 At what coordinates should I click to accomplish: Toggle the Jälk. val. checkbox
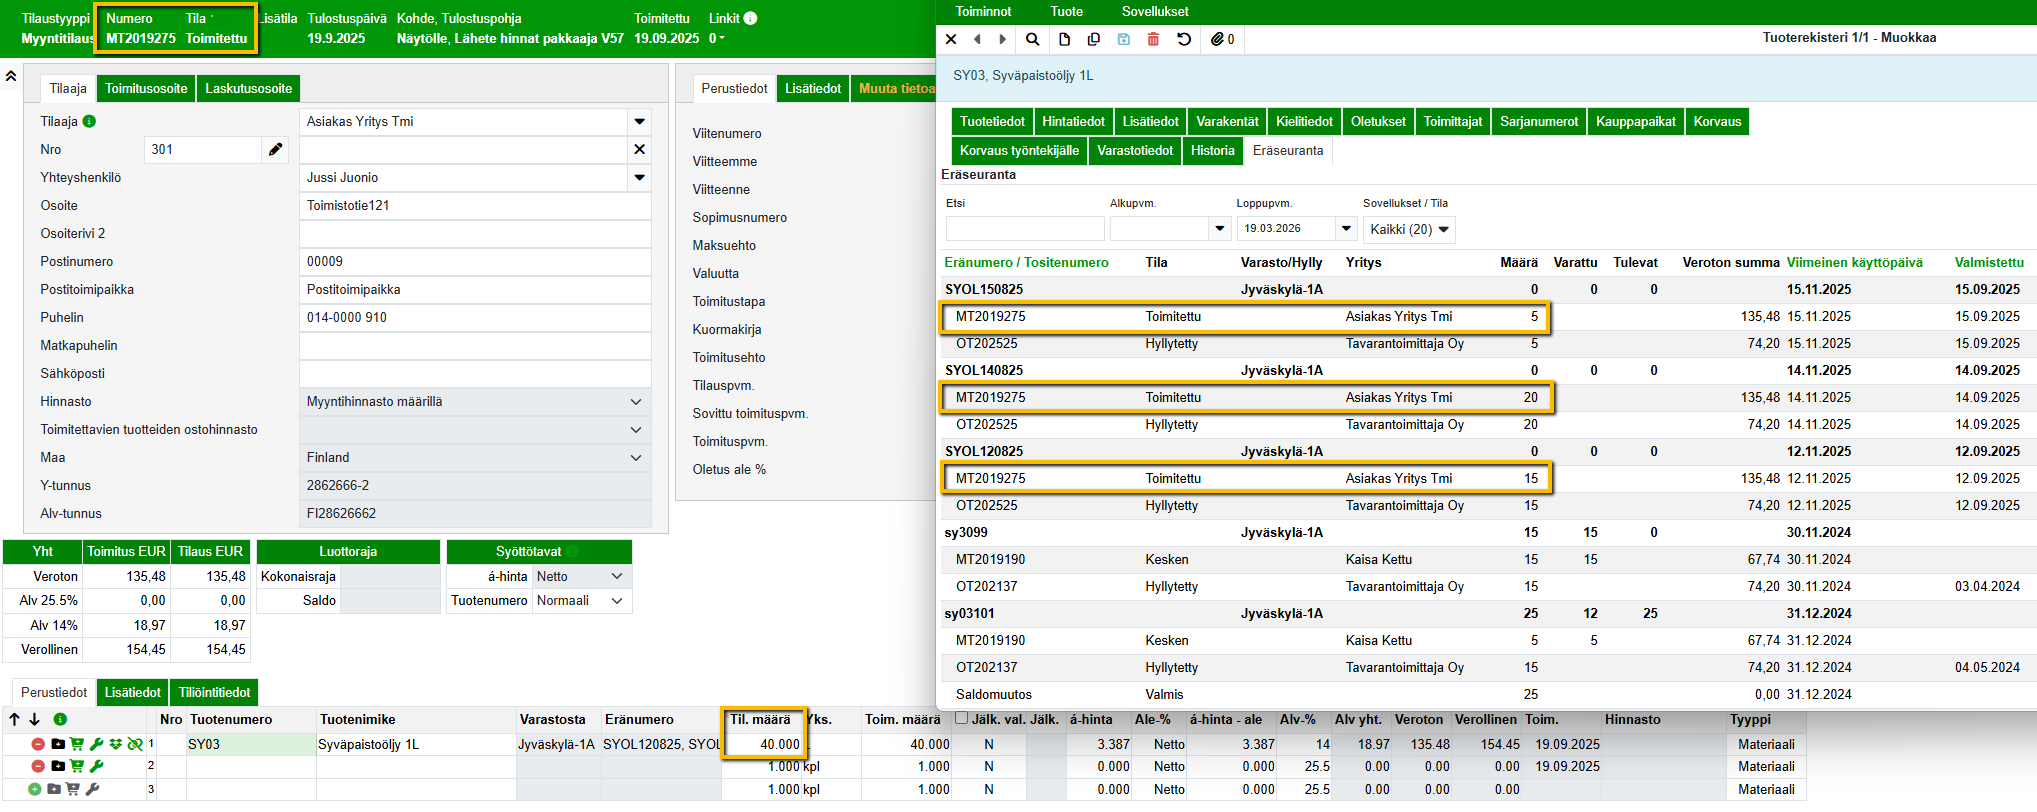pos(961,718)
